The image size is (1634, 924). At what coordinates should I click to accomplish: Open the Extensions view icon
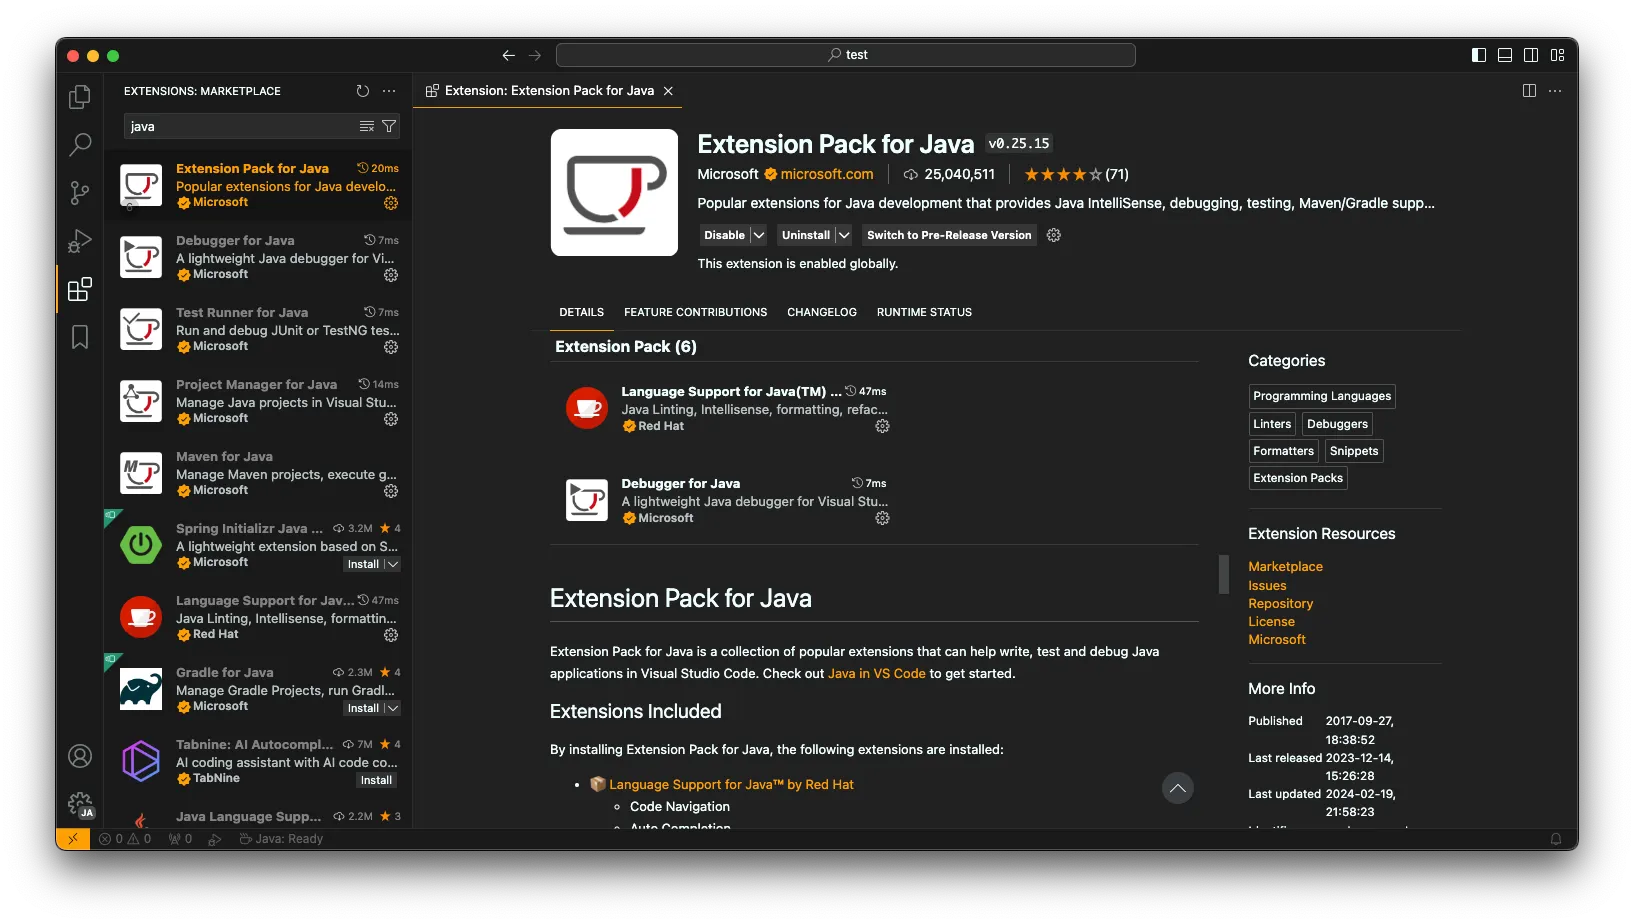click(80, 289)
